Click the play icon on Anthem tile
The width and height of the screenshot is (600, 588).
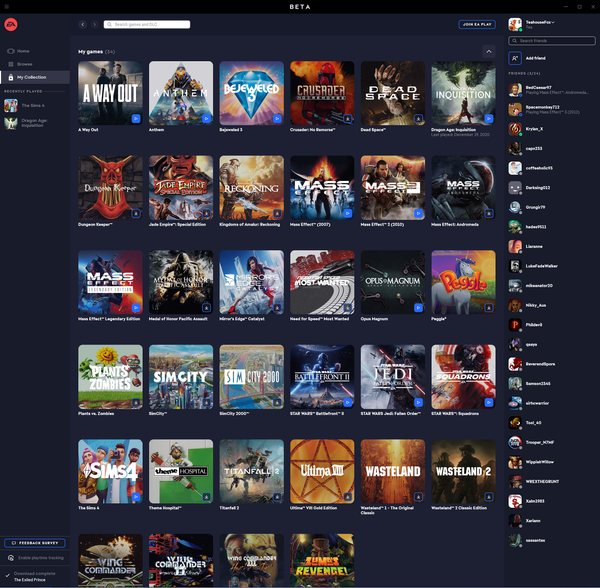pos(206,119)
